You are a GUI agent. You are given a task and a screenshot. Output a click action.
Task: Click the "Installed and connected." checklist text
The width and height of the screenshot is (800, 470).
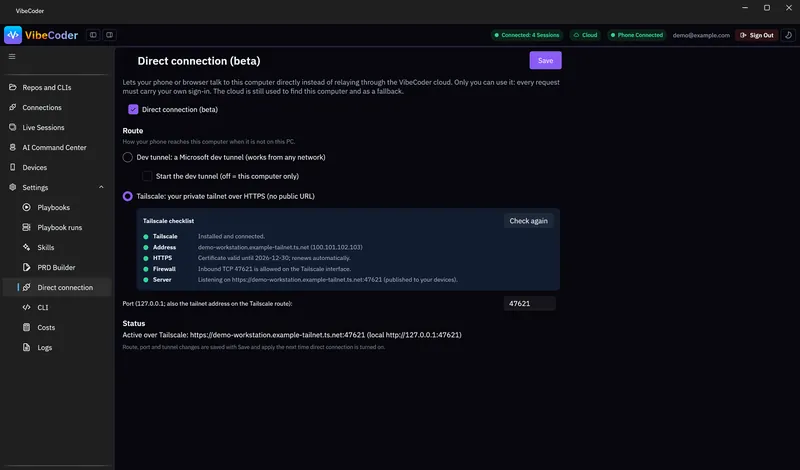(231, 236)
